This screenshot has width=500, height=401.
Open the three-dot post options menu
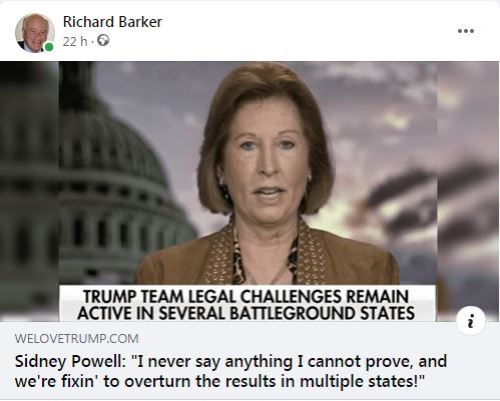(466, 31)
